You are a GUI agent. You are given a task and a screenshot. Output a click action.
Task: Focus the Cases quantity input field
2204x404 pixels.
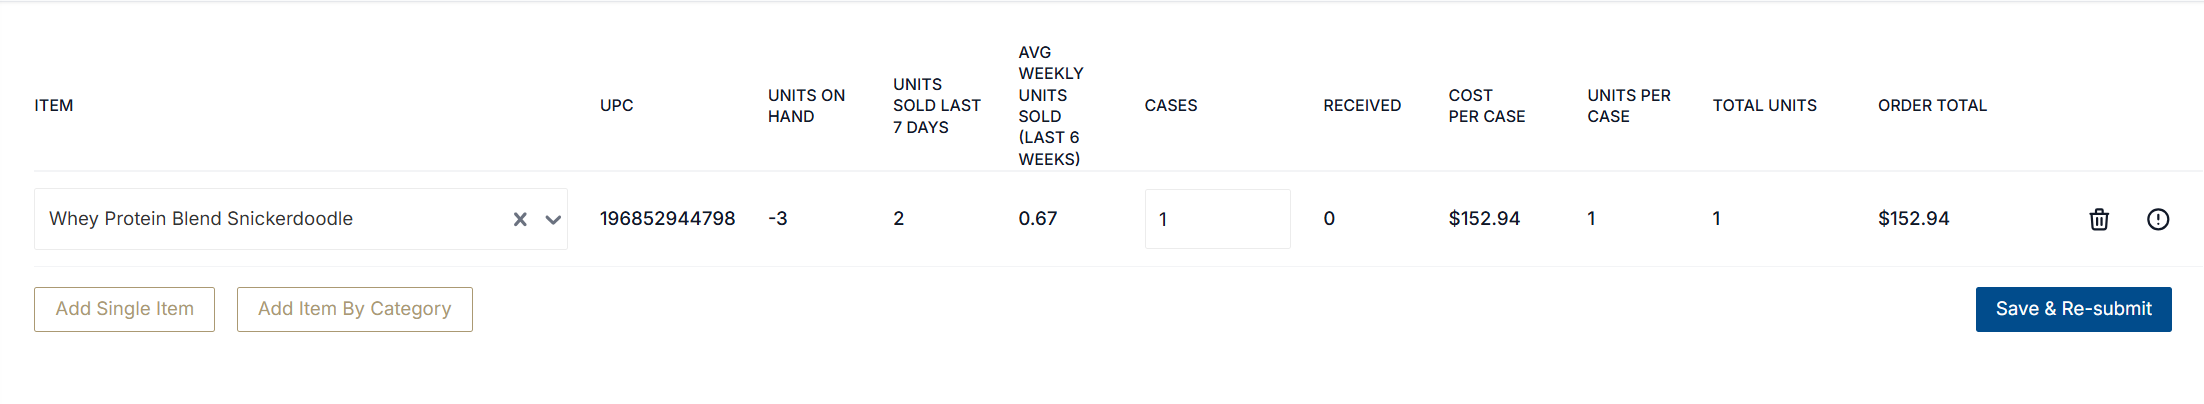coord(1217,219)
